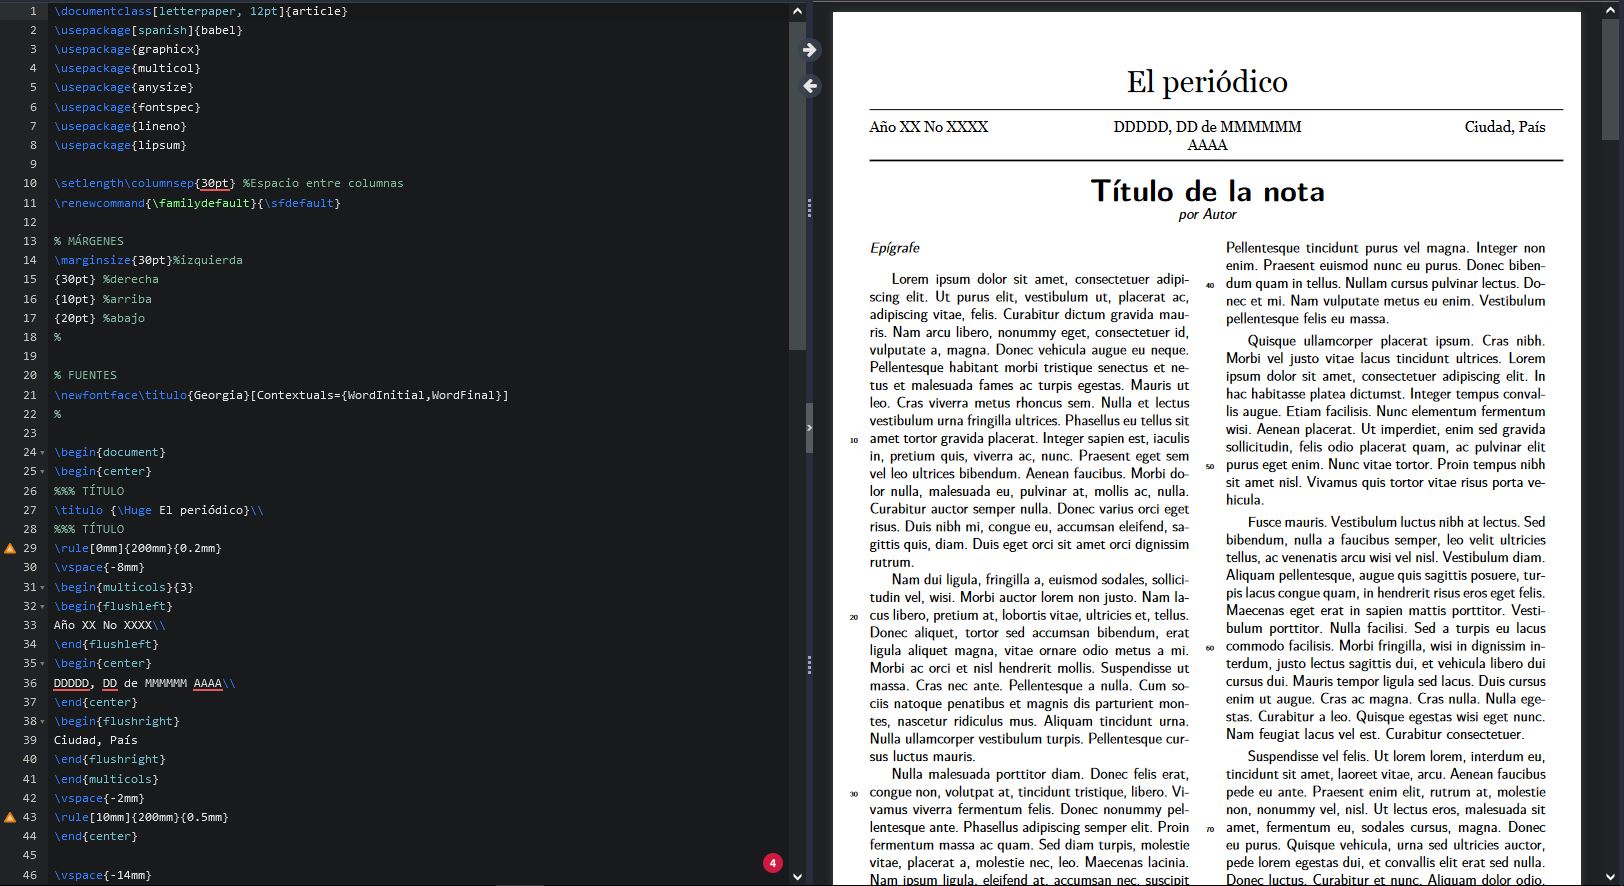Click the warning icon on line 29
The width and height of the screenshot is (1624, 886).
[x=10, y=548]
